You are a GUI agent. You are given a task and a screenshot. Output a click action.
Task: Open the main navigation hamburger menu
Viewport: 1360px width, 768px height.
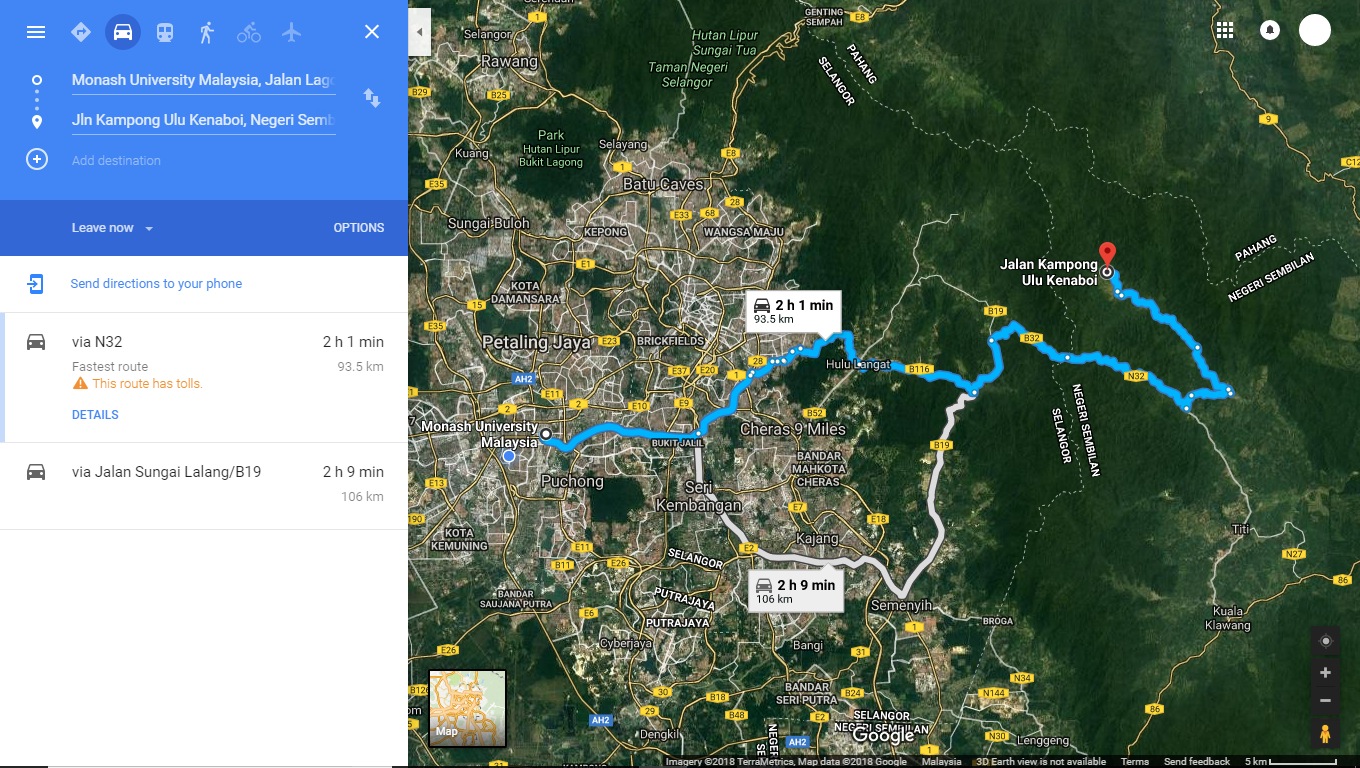point(36,31)
